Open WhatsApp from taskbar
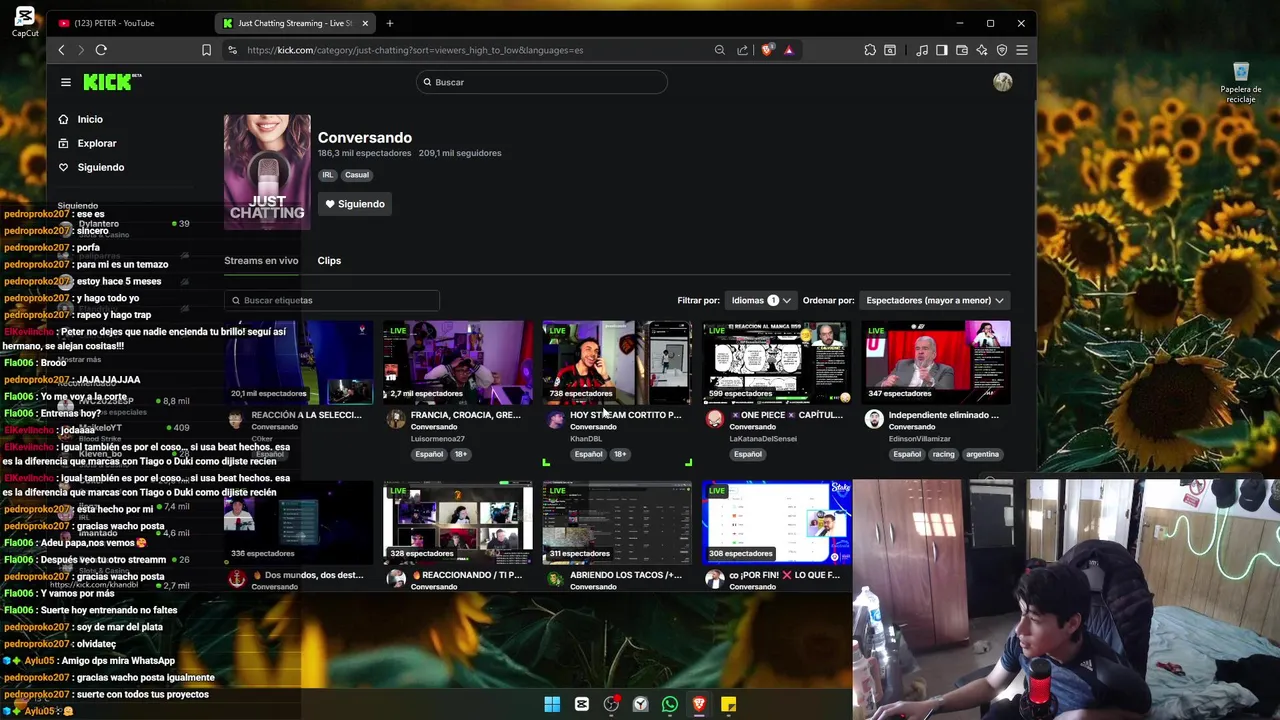The height and width of the screenshot is (720, 1280). (670, 705)
